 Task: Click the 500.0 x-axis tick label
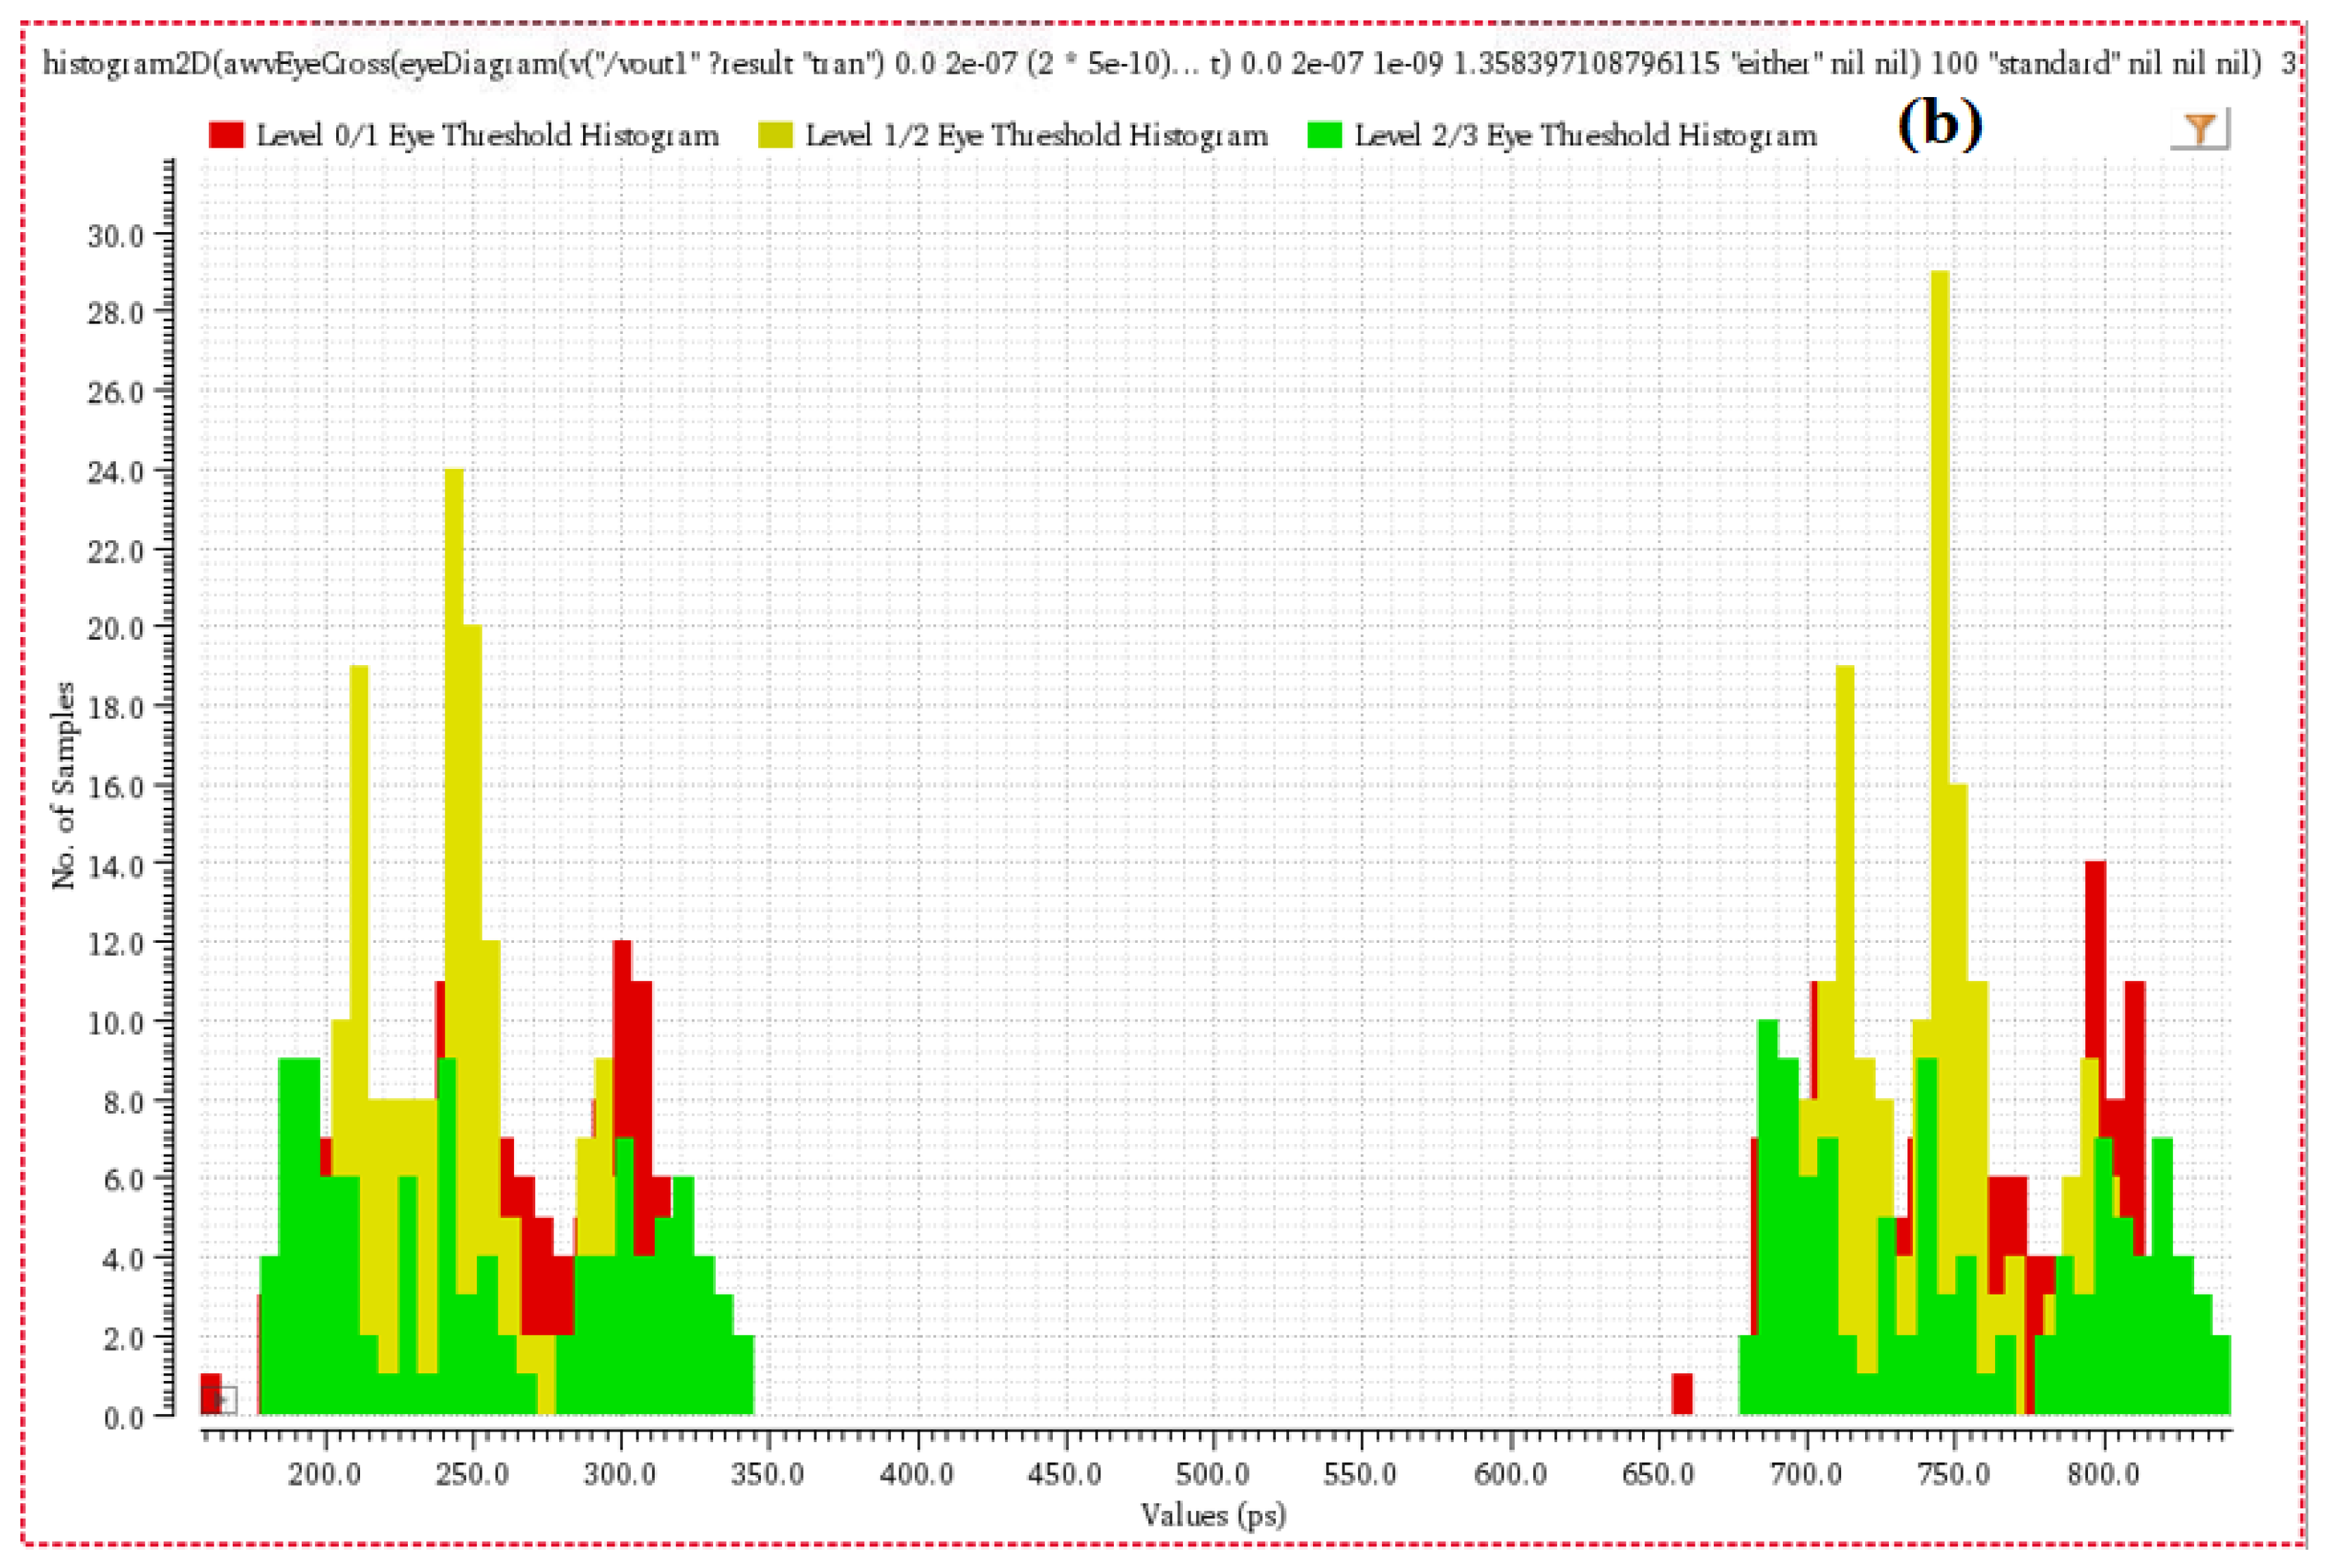[1213, 1474]
